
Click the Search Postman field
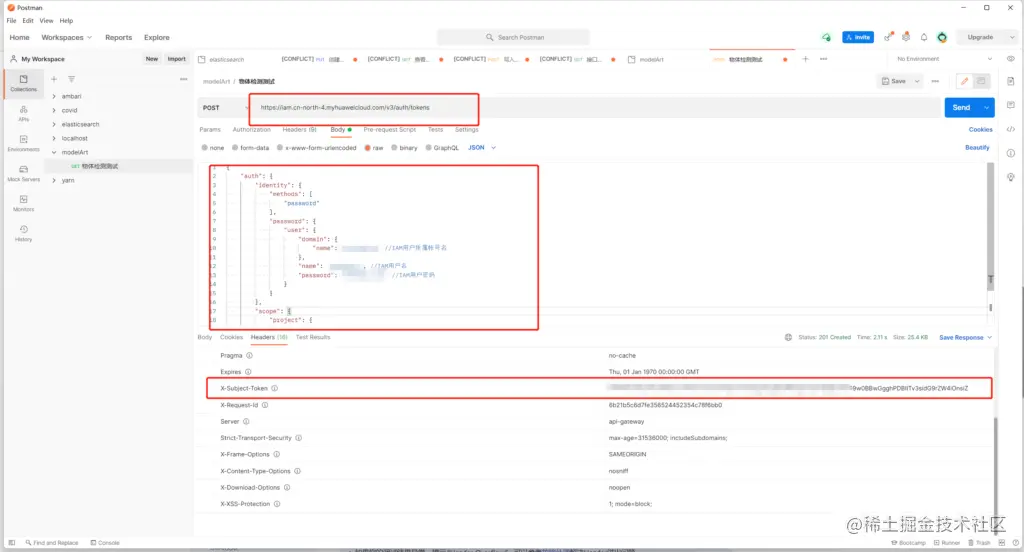(x=513, y=37)
